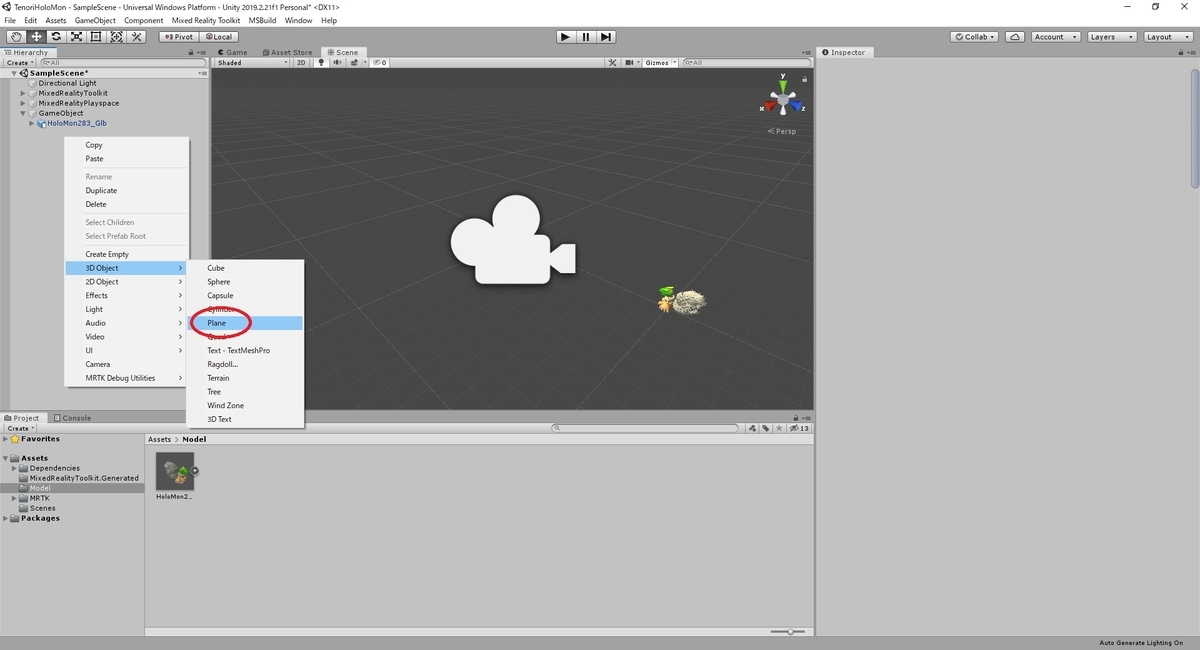Toggle scene lighting bulb icon

(x=321, y=63)
